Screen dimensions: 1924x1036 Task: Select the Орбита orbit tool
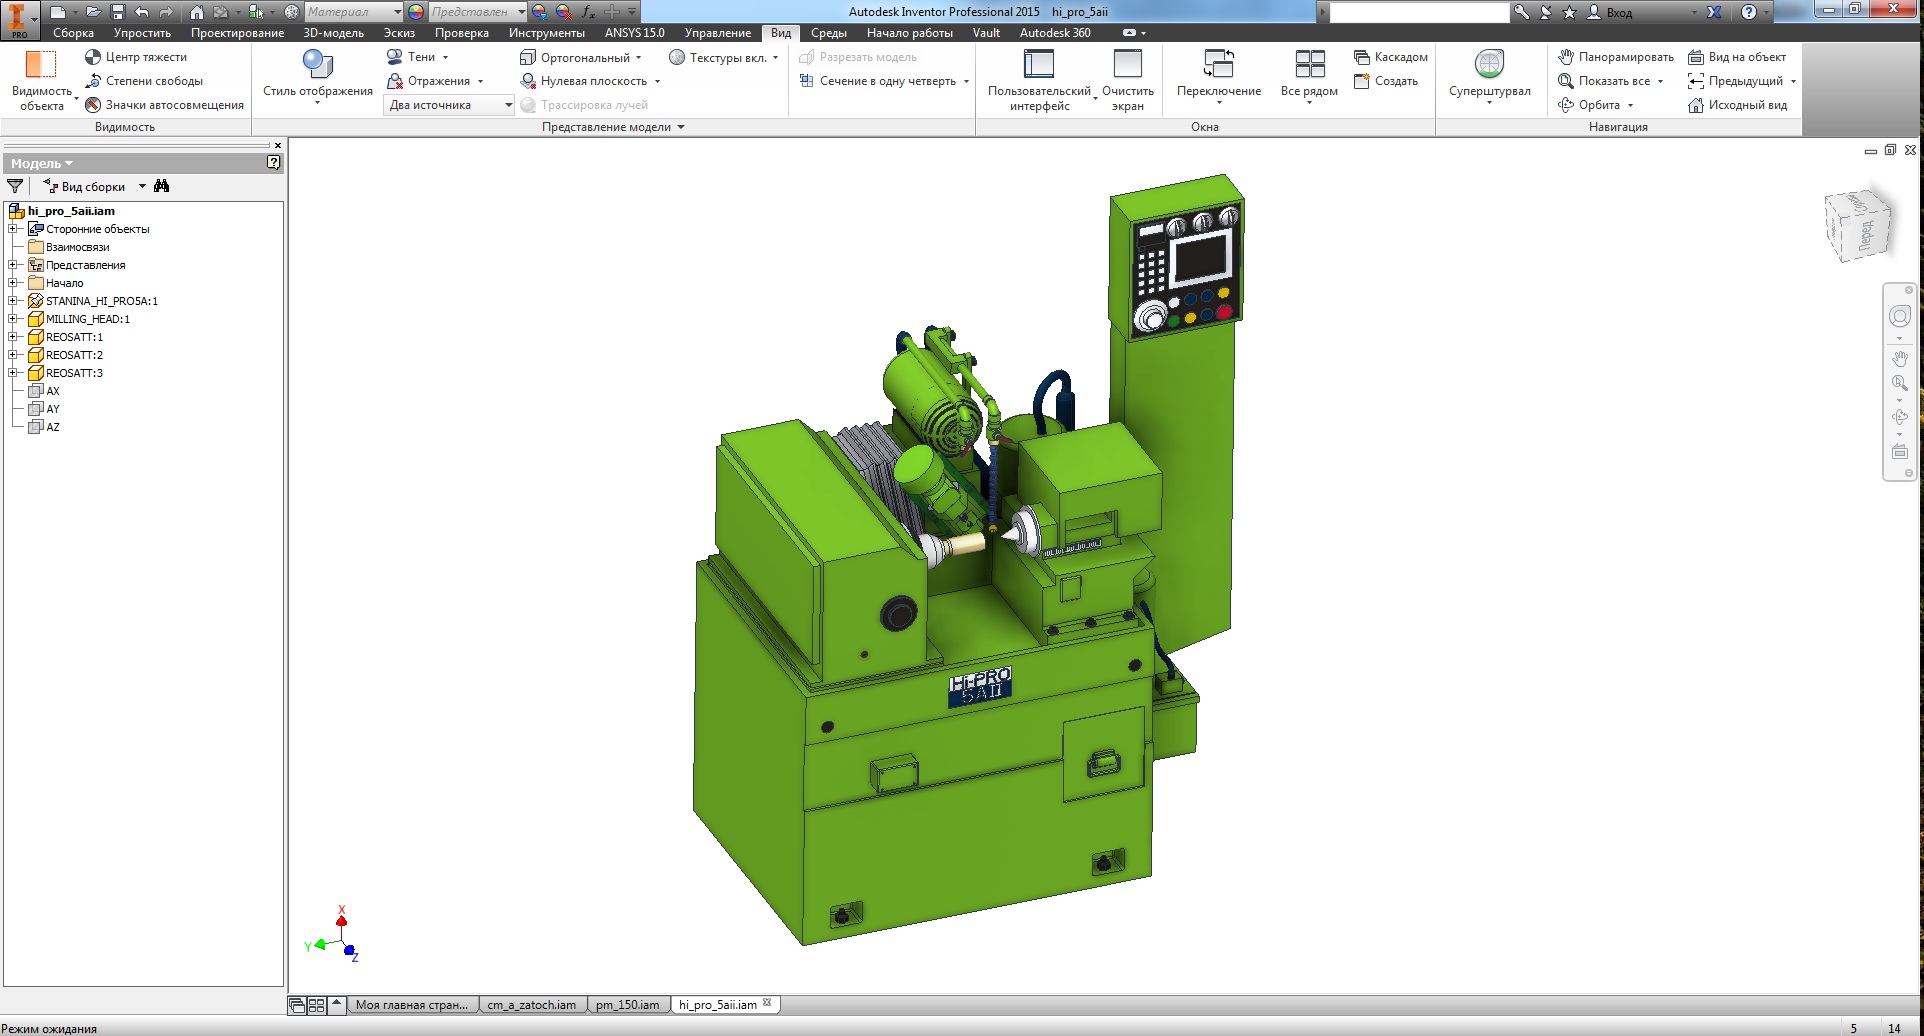[x=1589, y=105]
